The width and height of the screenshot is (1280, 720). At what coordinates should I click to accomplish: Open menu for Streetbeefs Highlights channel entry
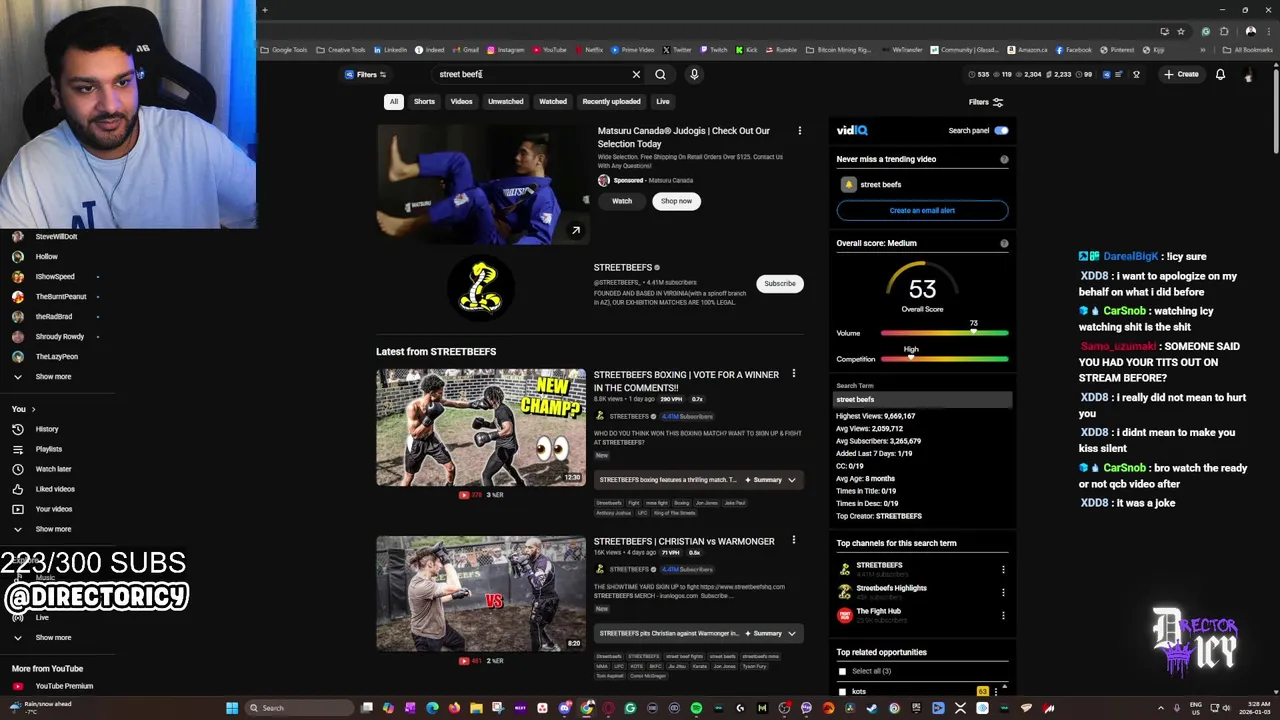point(1003,592)
